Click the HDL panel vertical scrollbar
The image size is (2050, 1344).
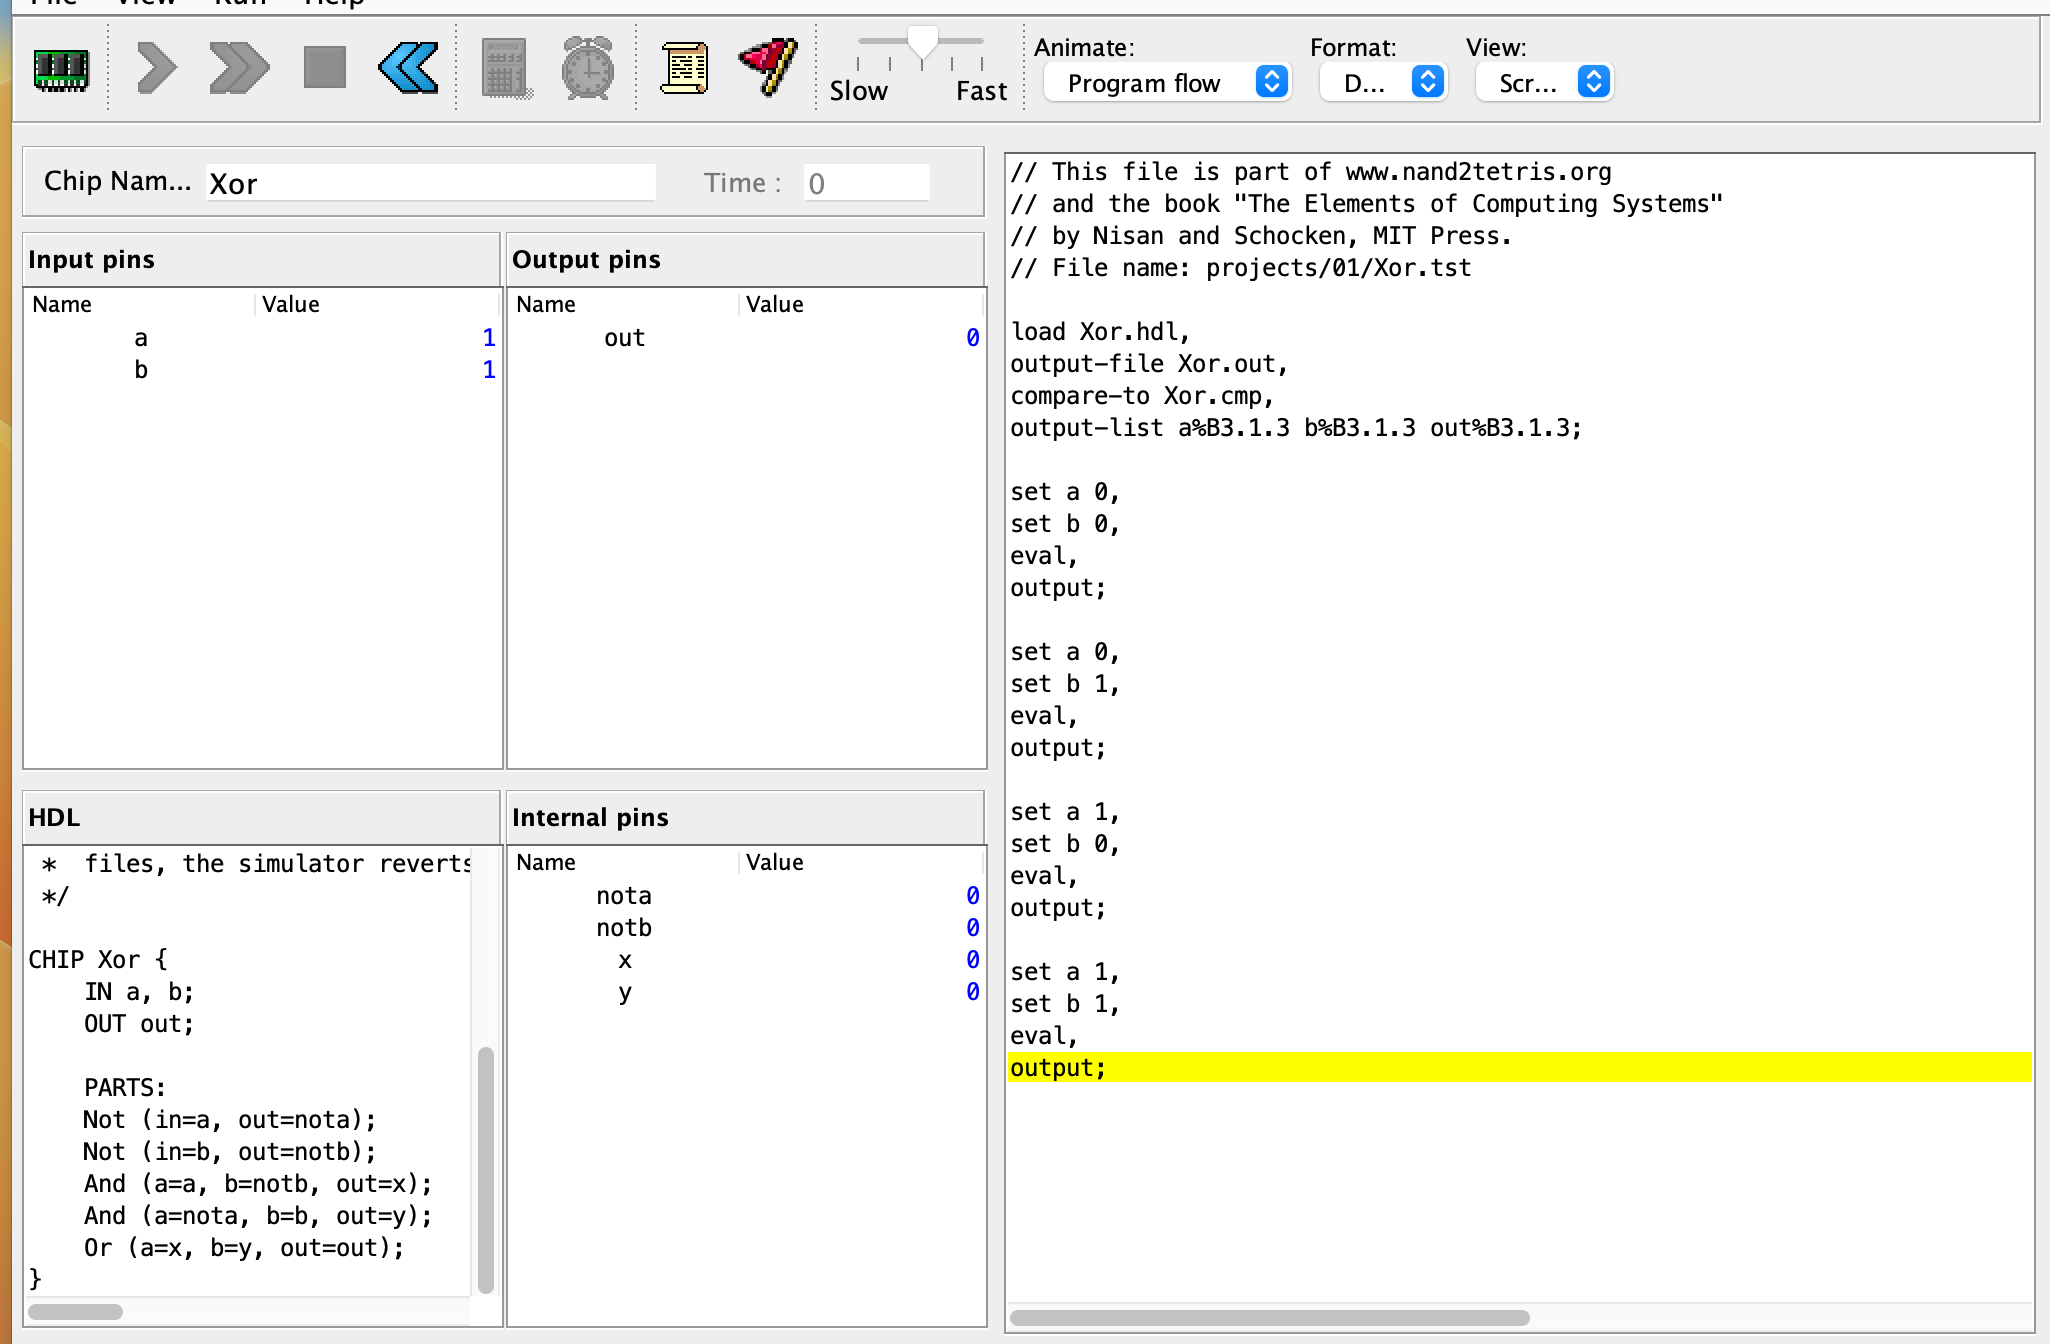(485, 1168)
